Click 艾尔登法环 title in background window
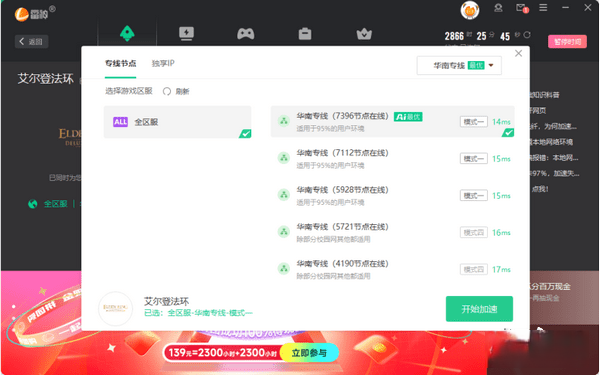The image size is (600, 375). [46, 79]
